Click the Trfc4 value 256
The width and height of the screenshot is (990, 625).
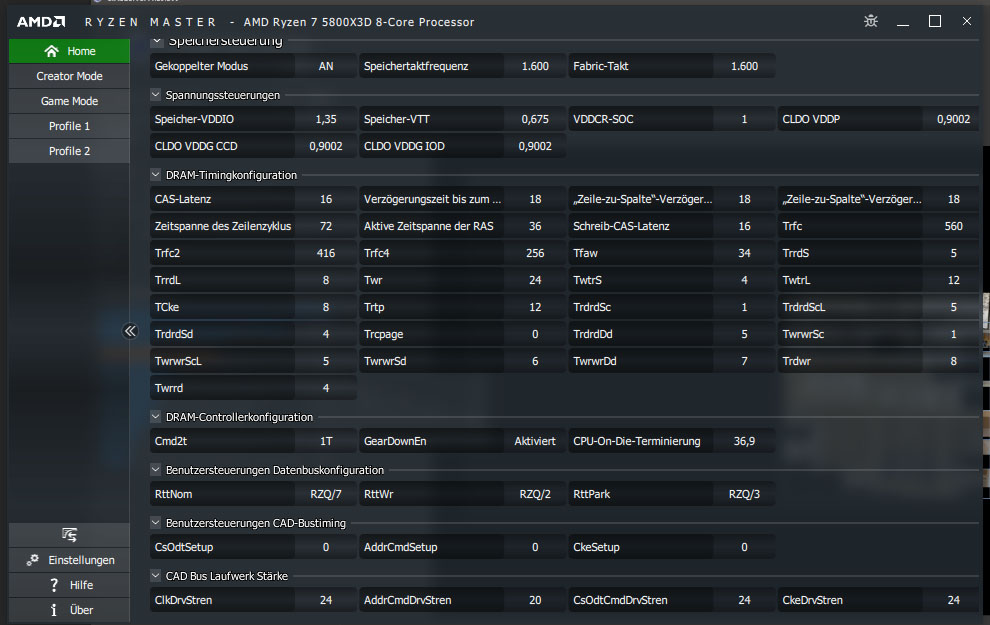535,253
